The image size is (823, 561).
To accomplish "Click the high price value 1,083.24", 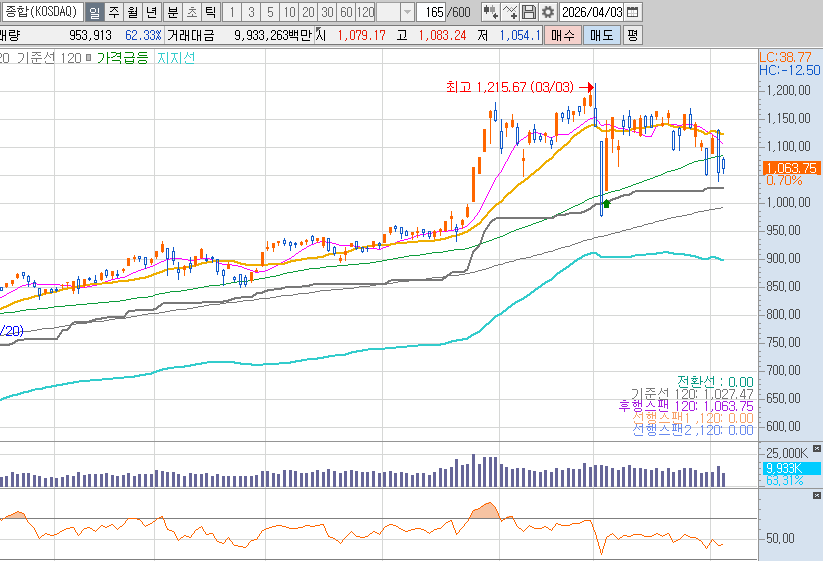I will (442, 35).
